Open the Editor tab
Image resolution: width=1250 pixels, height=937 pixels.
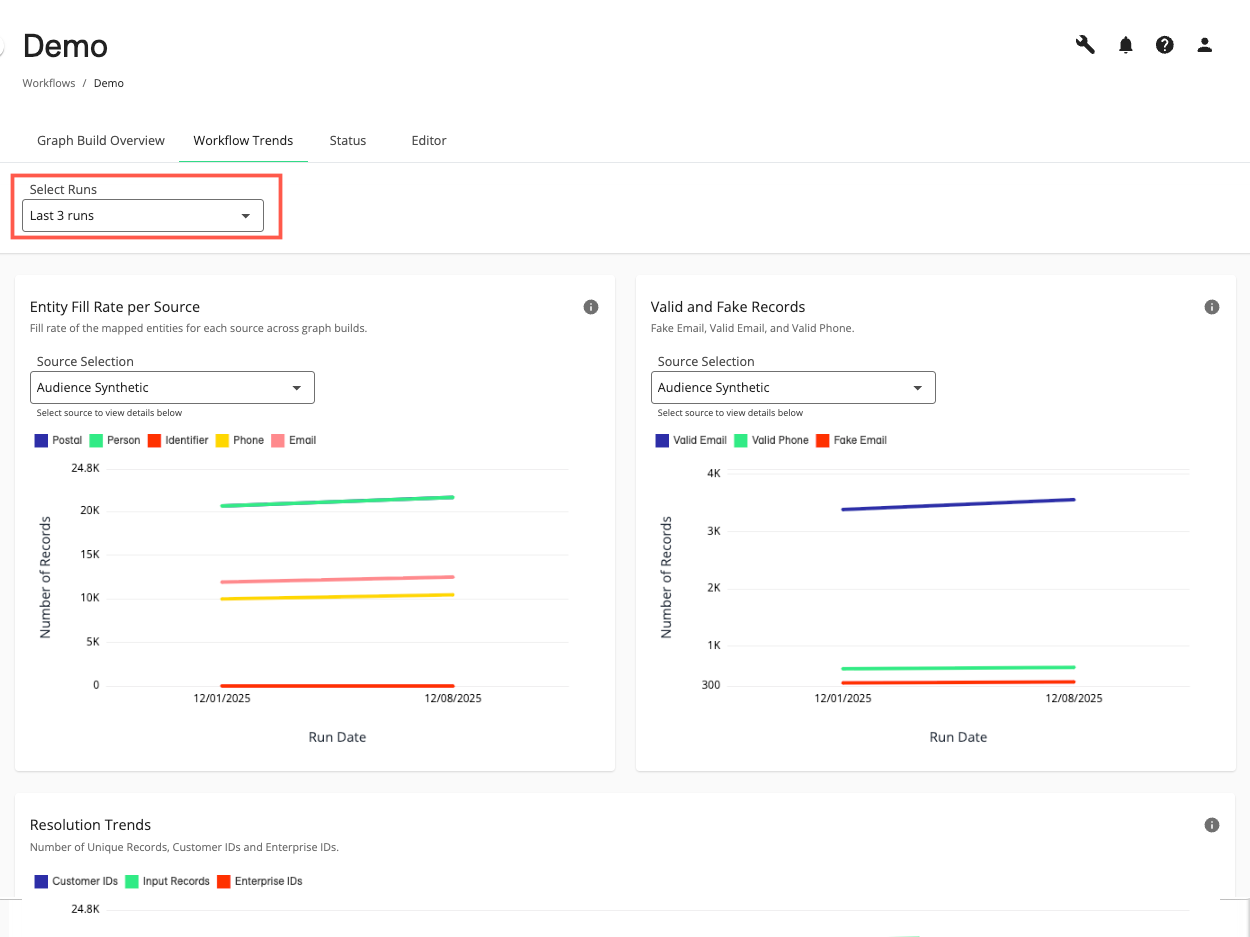click(428, 140)
